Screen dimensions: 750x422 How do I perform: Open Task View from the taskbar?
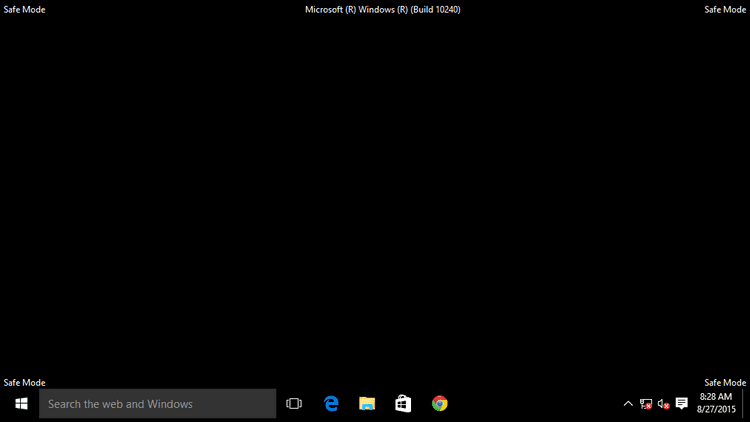[294, 404]
